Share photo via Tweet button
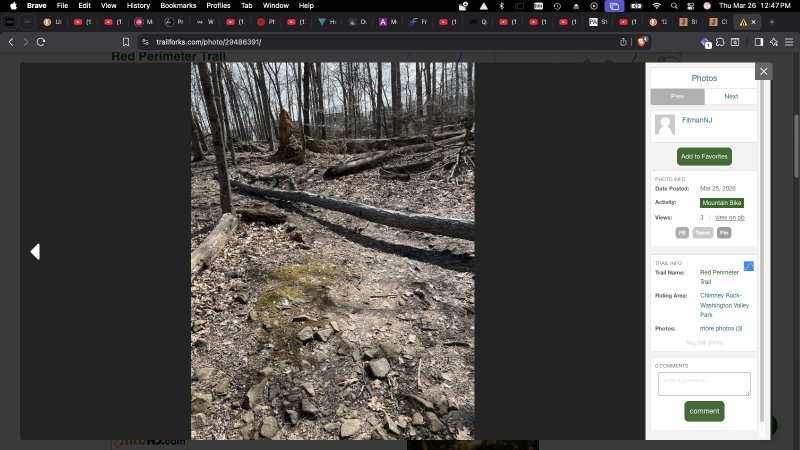 702,233
